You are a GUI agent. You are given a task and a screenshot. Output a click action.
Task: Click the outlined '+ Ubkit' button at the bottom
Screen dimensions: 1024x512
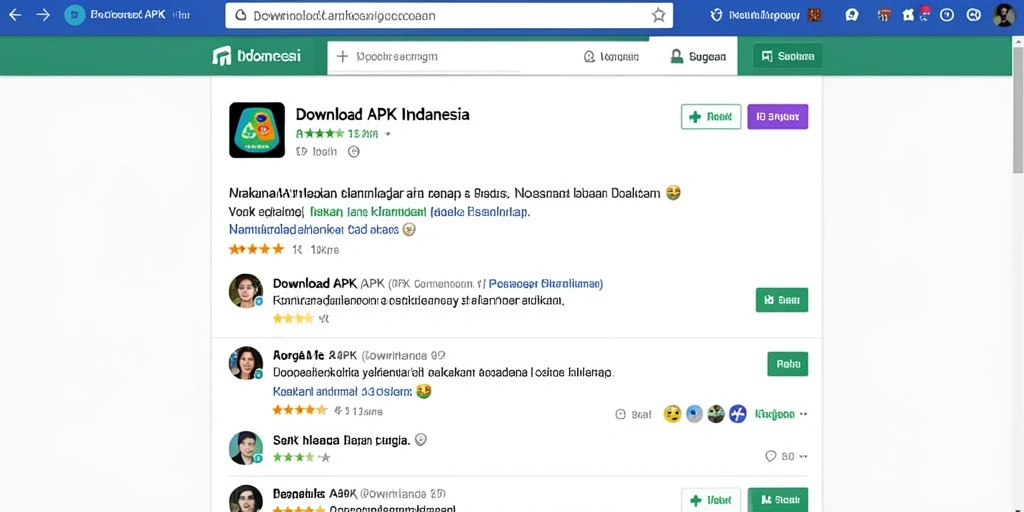711,500
